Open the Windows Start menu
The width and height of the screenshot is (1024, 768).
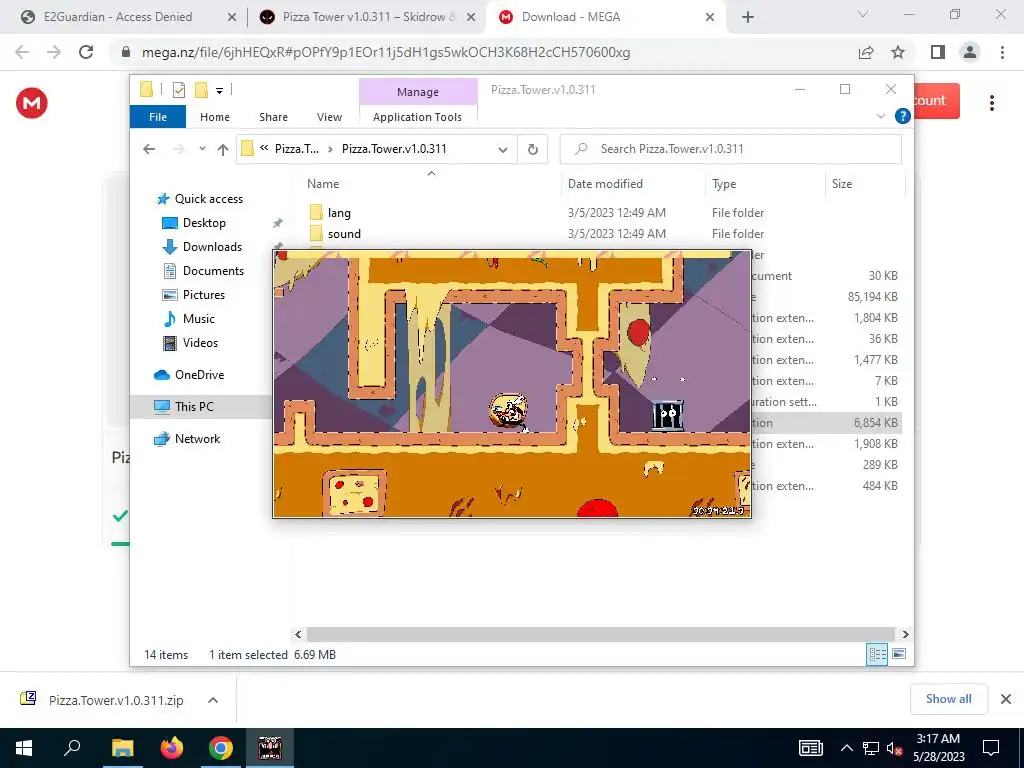pyautogui.click(x=24, y=748)
